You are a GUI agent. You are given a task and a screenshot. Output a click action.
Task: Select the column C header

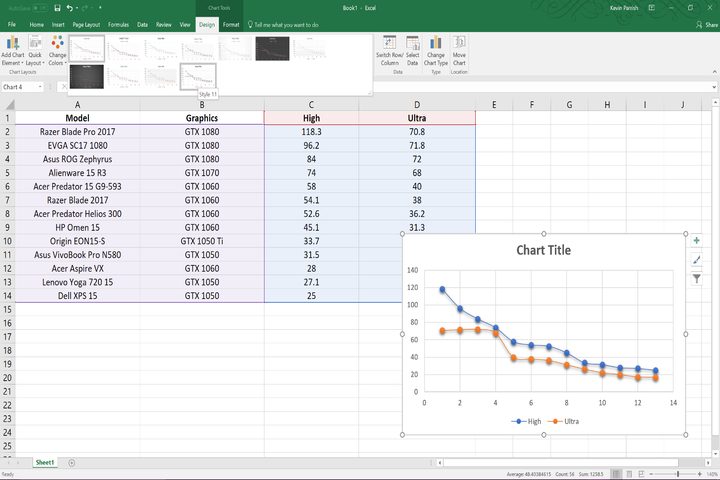pos(311,105)
